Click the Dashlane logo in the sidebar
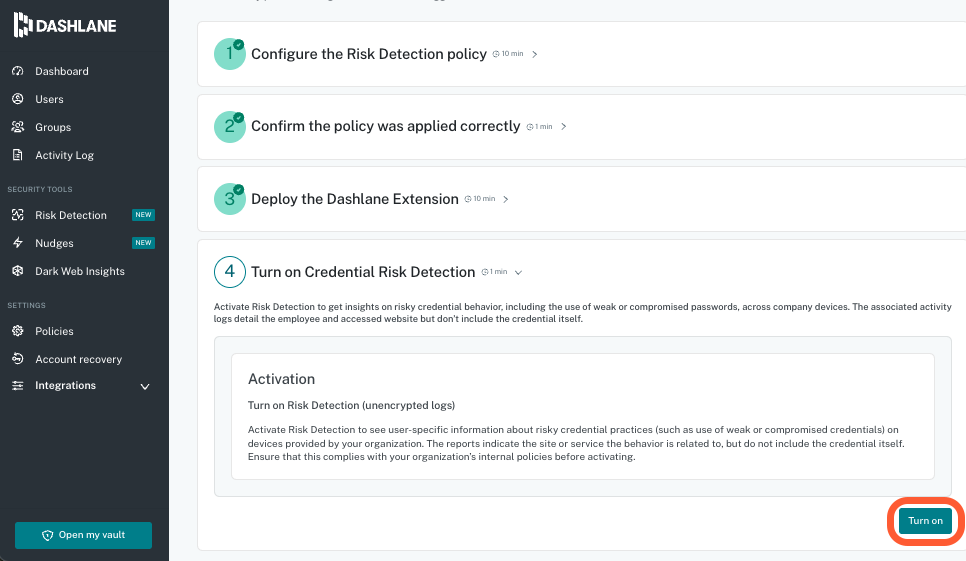This screenshot has height=561, width=966. click(65, 26)
